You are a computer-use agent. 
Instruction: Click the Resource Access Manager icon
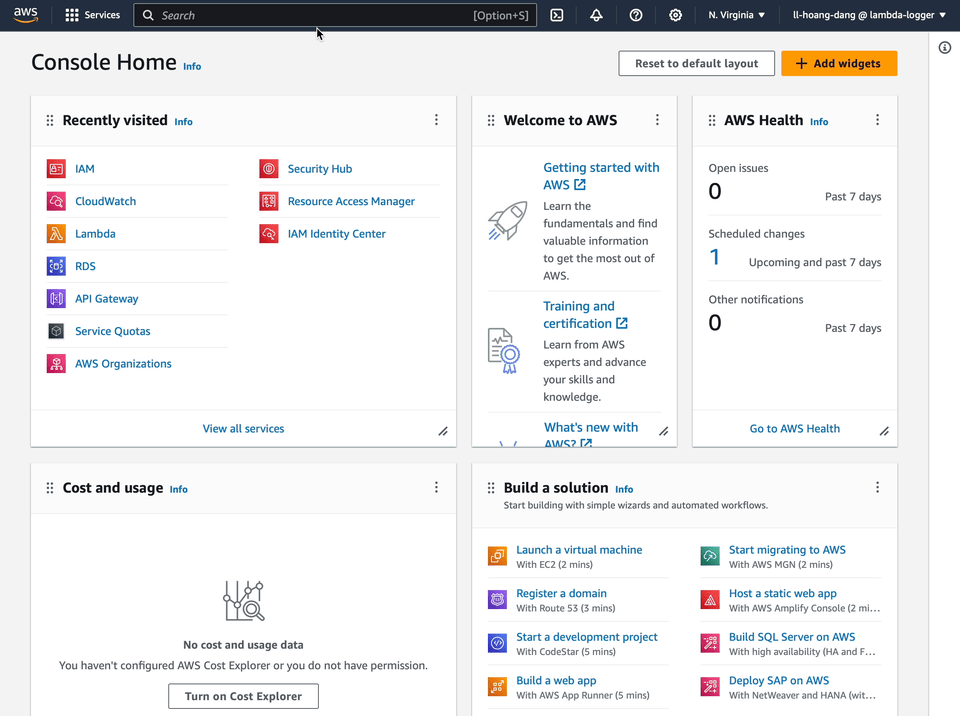(x=269, y=201)
